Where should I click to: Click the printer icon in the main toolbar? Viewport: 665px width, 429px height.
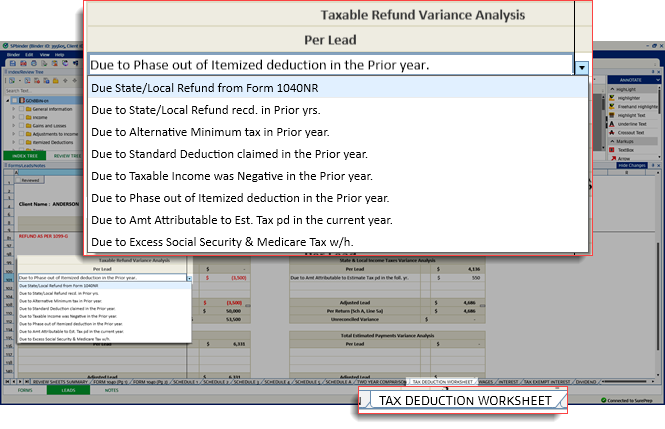[x=34, y=63]
